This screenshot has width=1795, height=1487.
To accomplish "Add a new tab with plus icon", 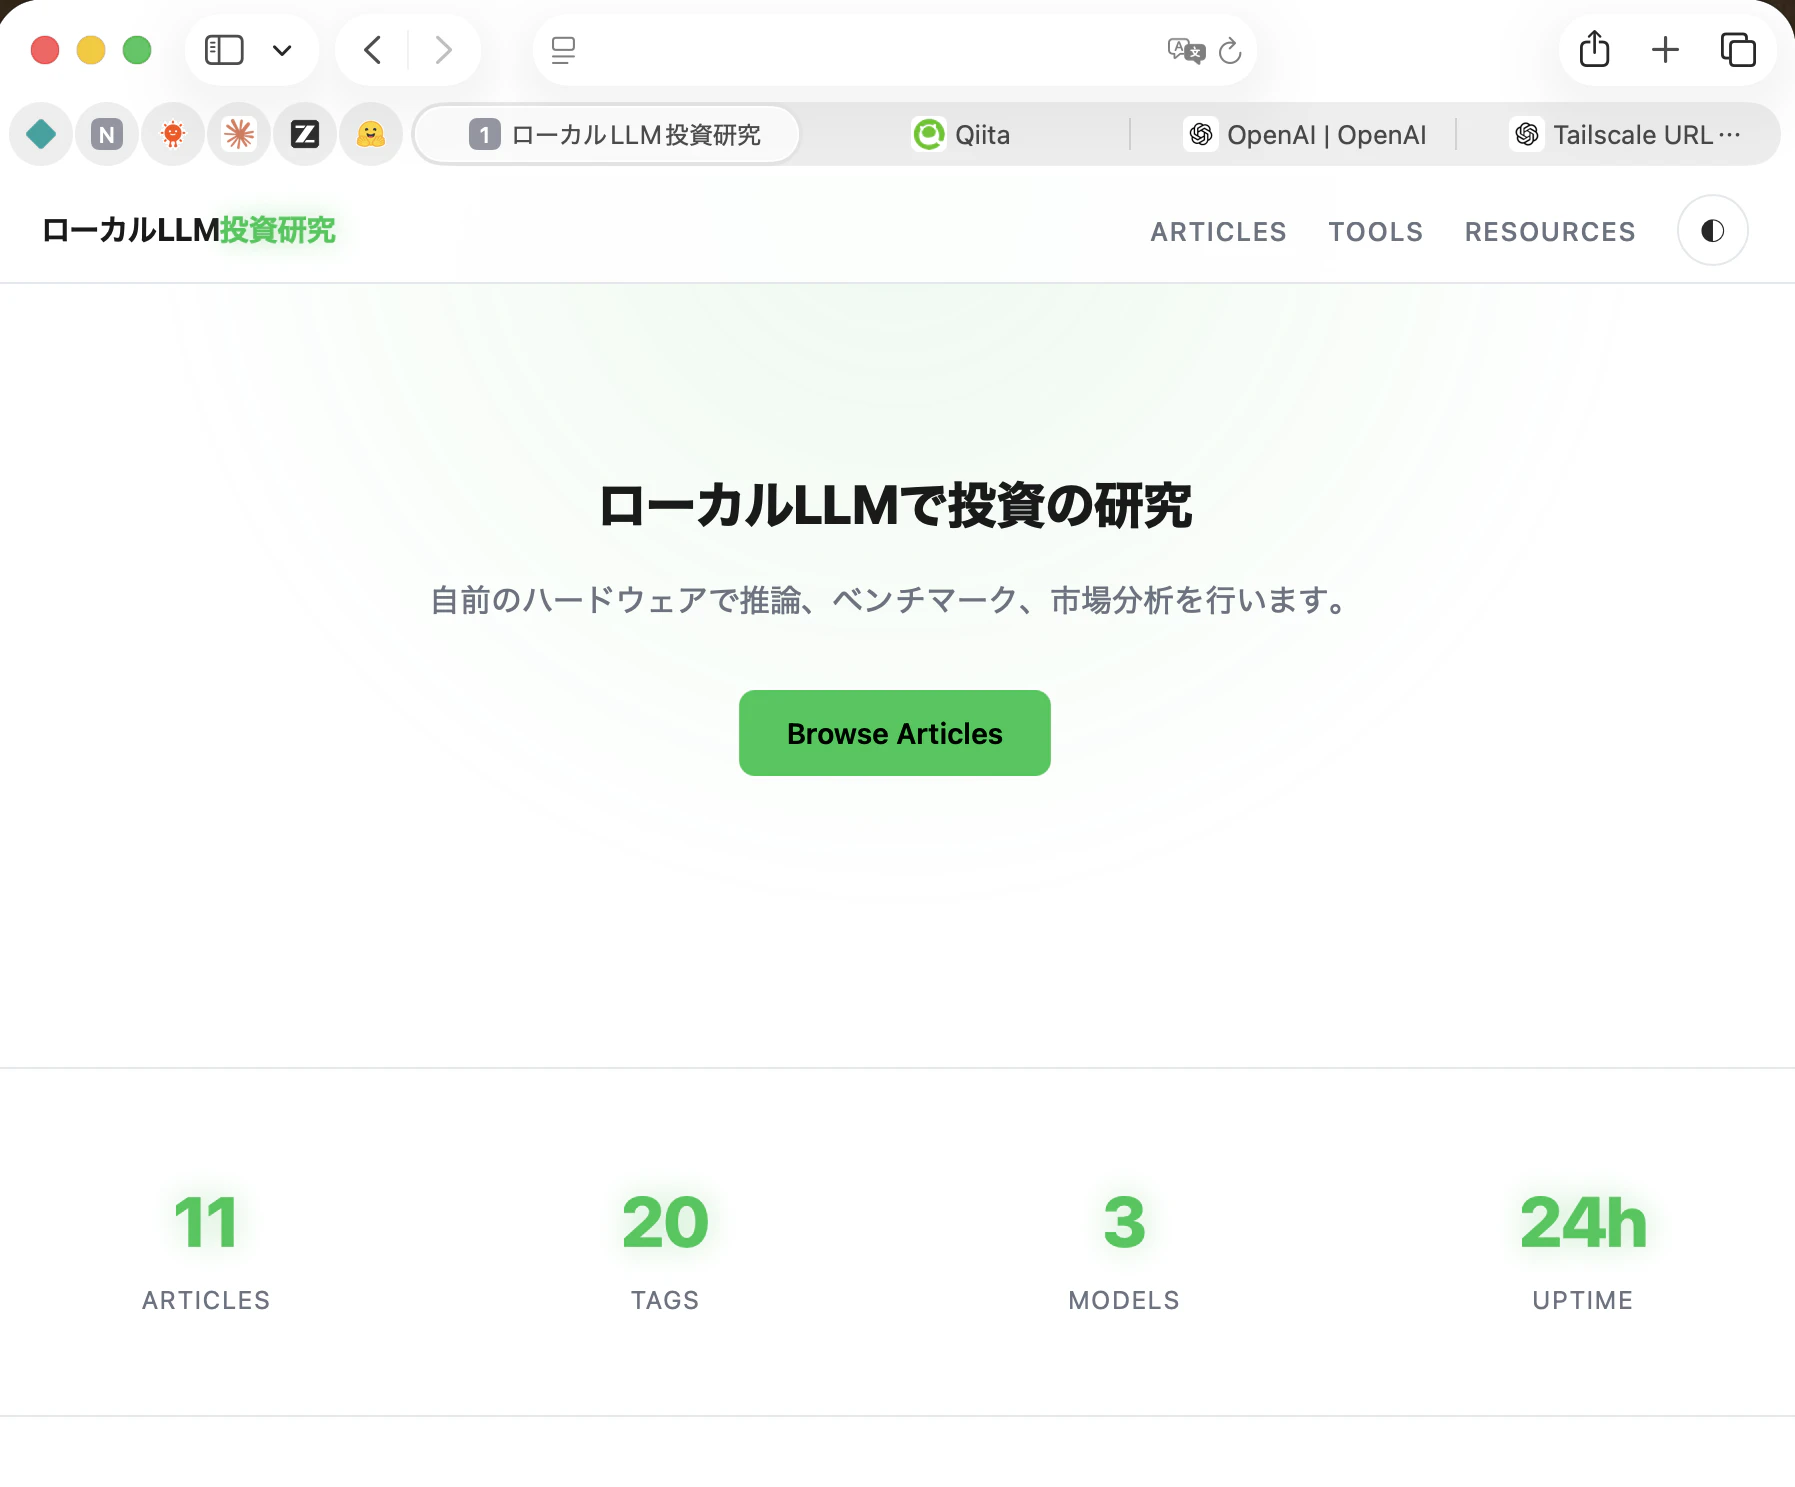I will [x=1665, y=50].
